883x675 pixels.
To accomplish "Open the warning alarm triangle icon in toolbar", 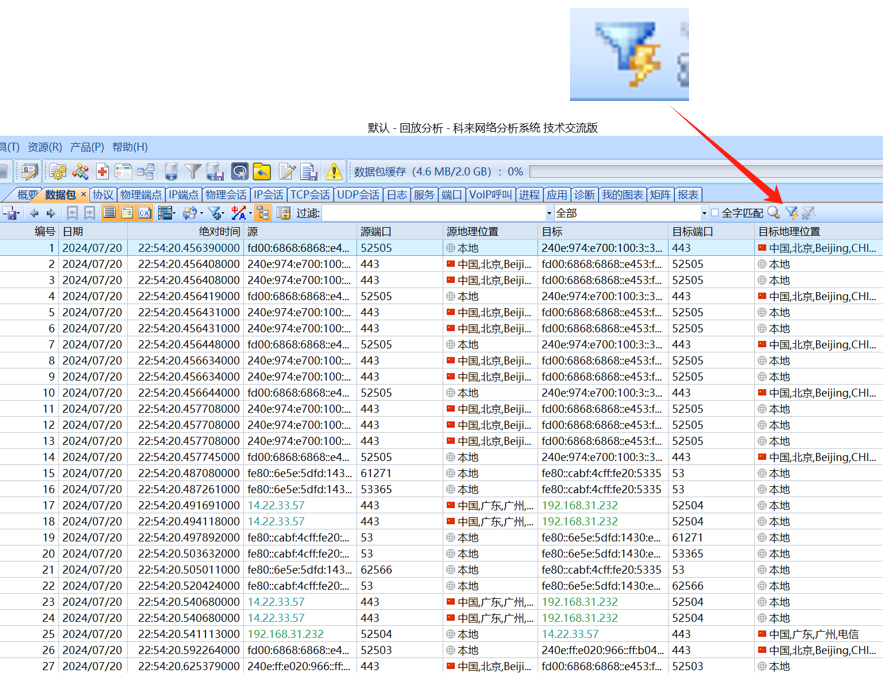I will point(332,172).
